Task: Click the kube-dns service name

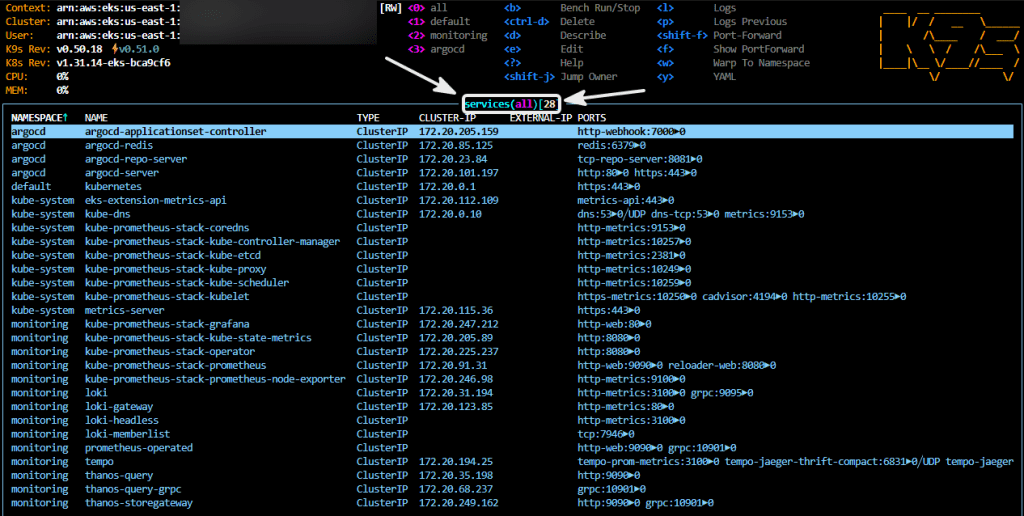Action: point(108,214)
